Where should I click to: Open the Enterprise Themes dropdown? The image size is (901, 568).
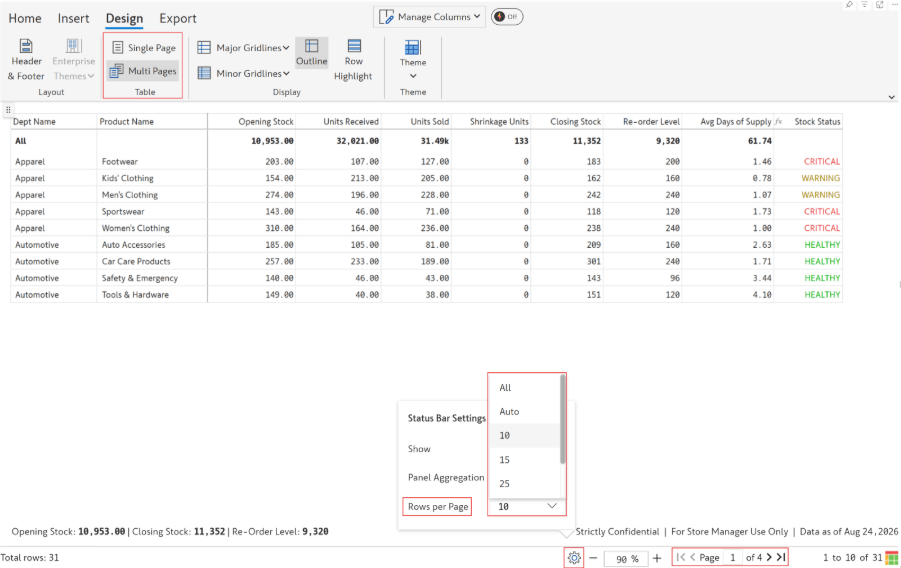click(74, 60)
